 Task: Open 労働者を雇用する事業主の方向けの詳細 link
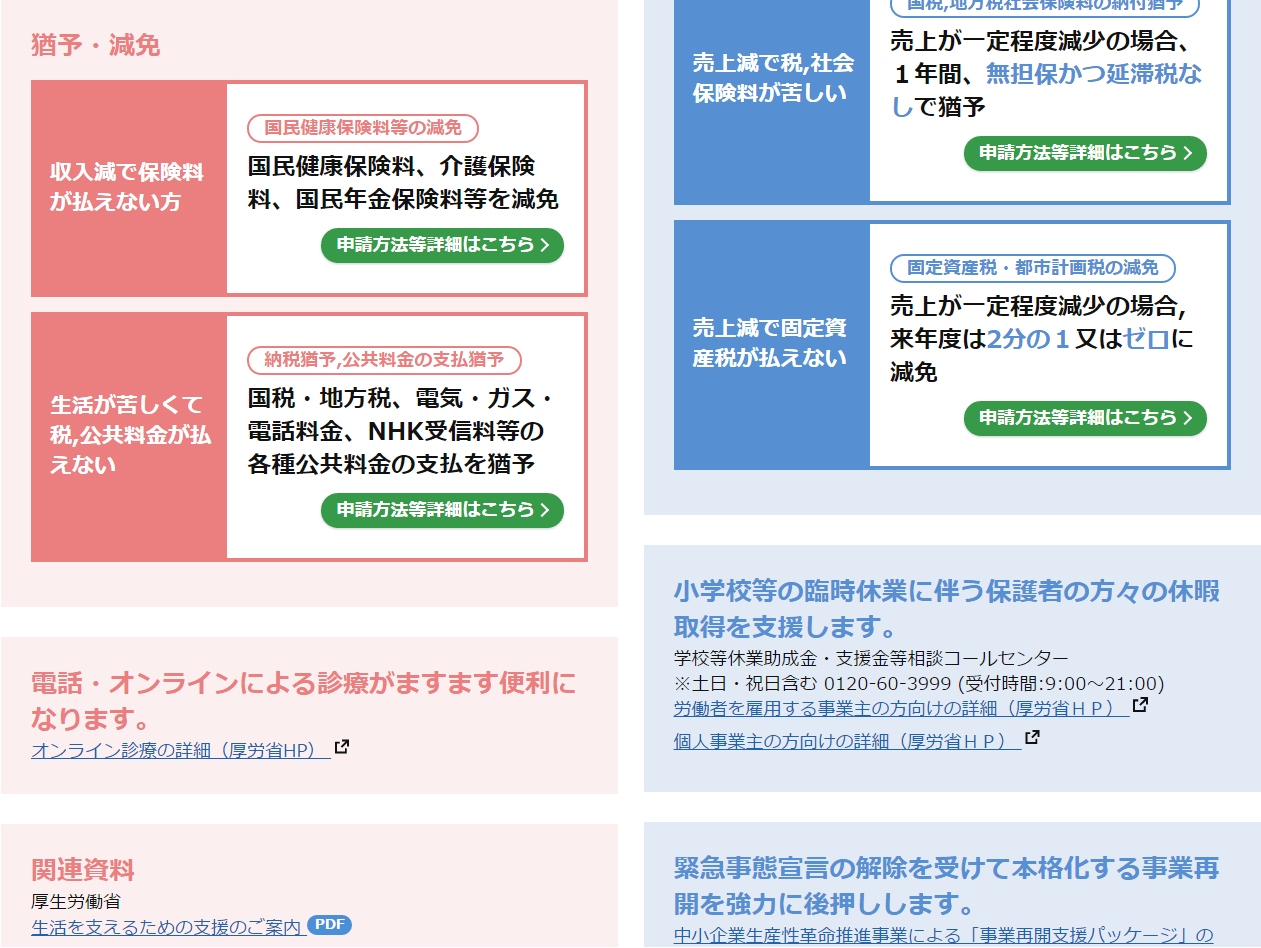tap(901, 708)
